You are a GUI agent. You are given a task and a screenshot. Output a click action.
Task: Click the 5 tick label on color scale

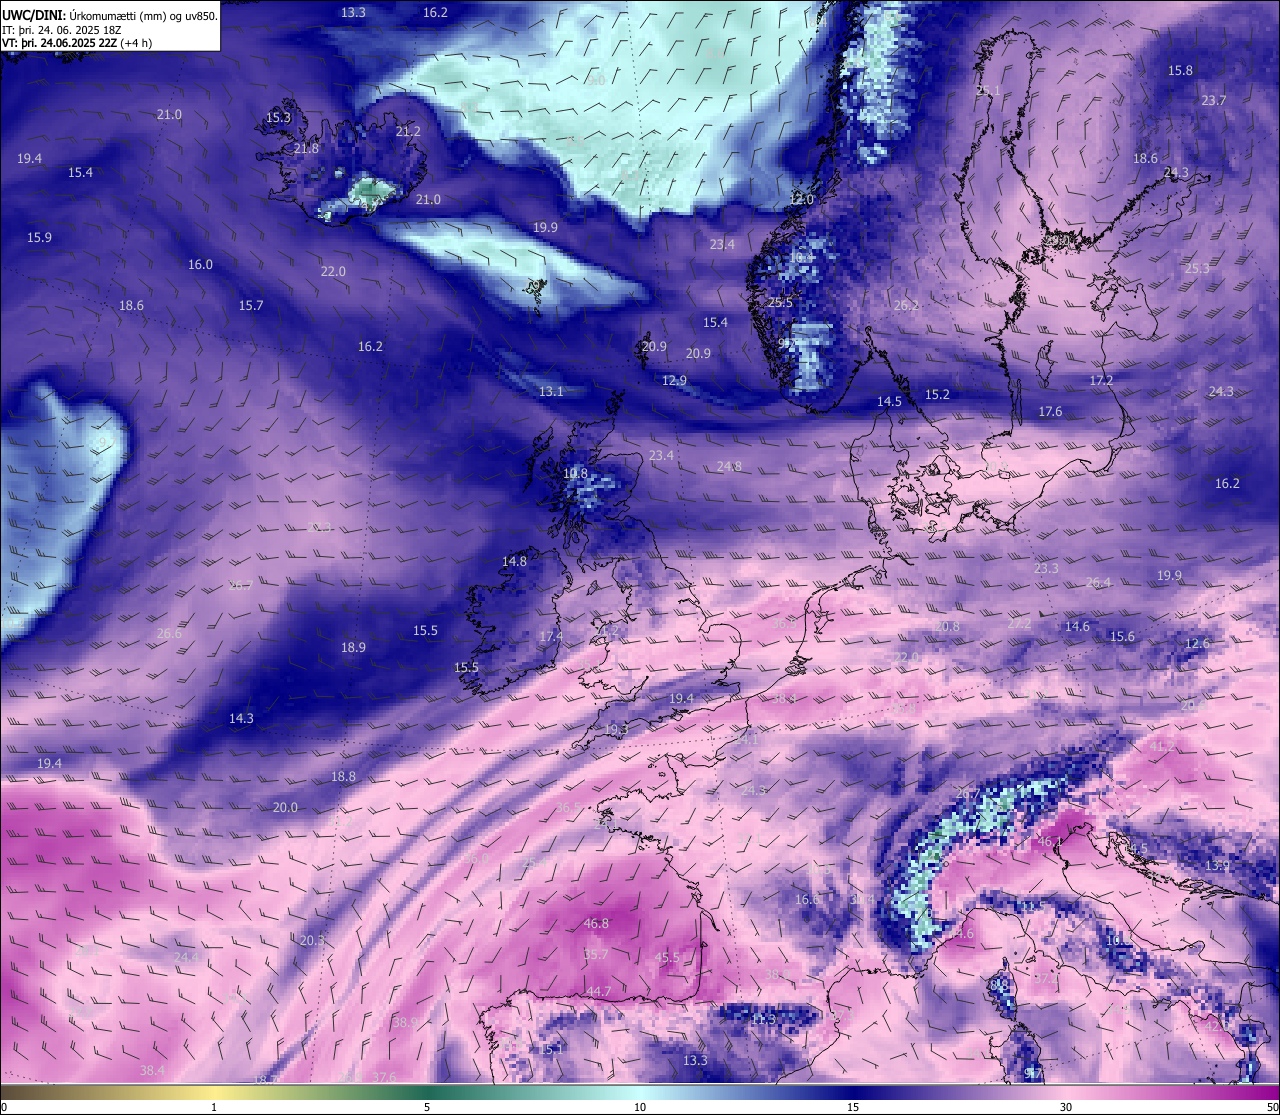point(427,1107)
